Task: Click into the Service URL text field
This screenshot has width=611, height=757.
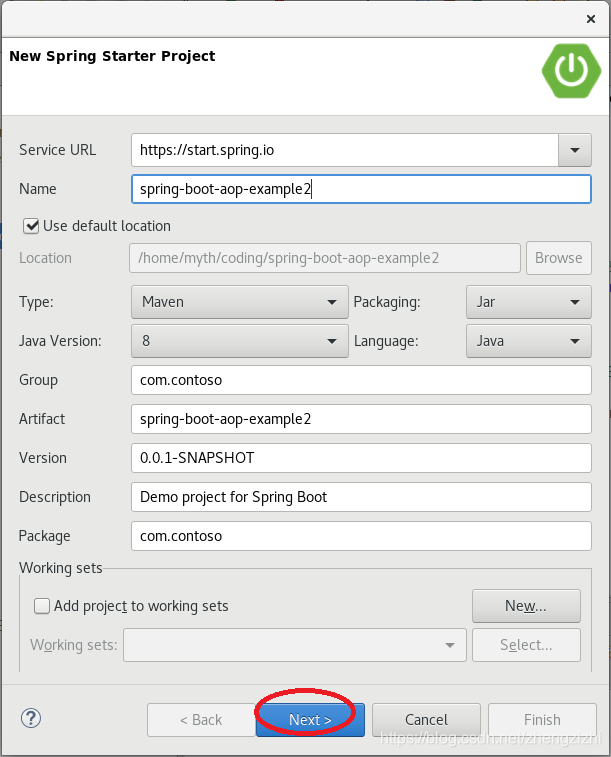Action: click(345, 150)
